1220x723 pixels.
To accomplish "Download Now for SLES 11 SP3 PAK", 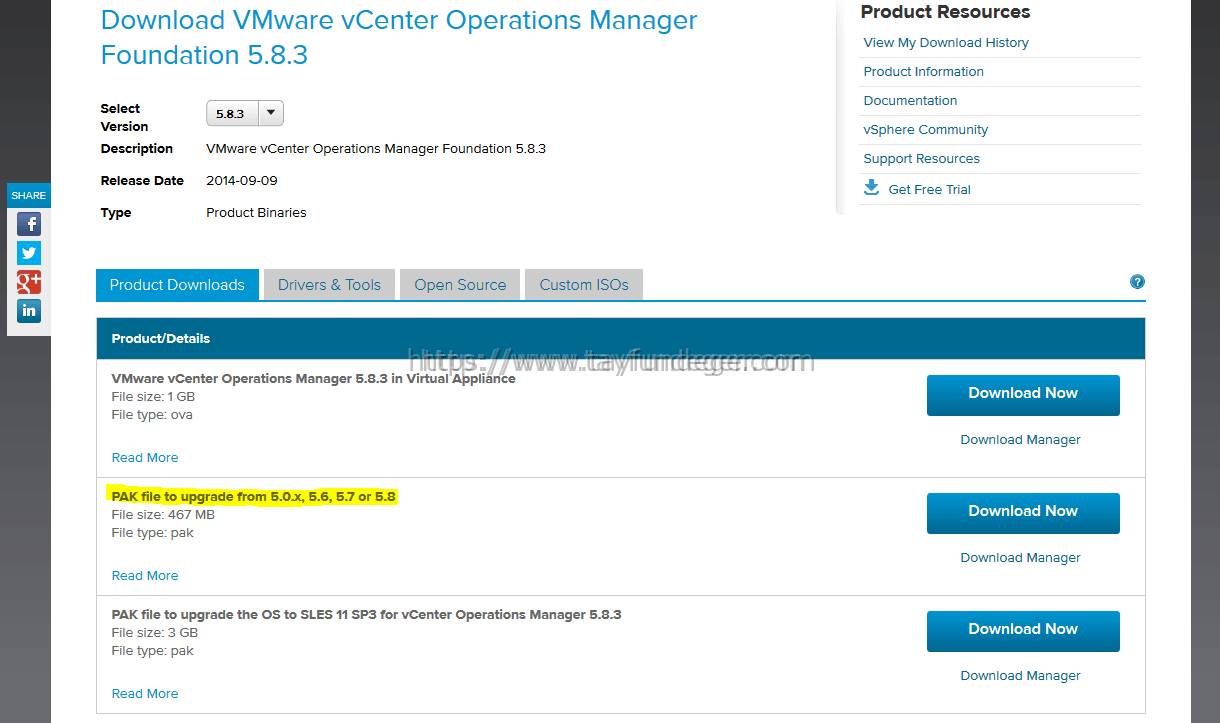I will click(x=1023, y=631).
